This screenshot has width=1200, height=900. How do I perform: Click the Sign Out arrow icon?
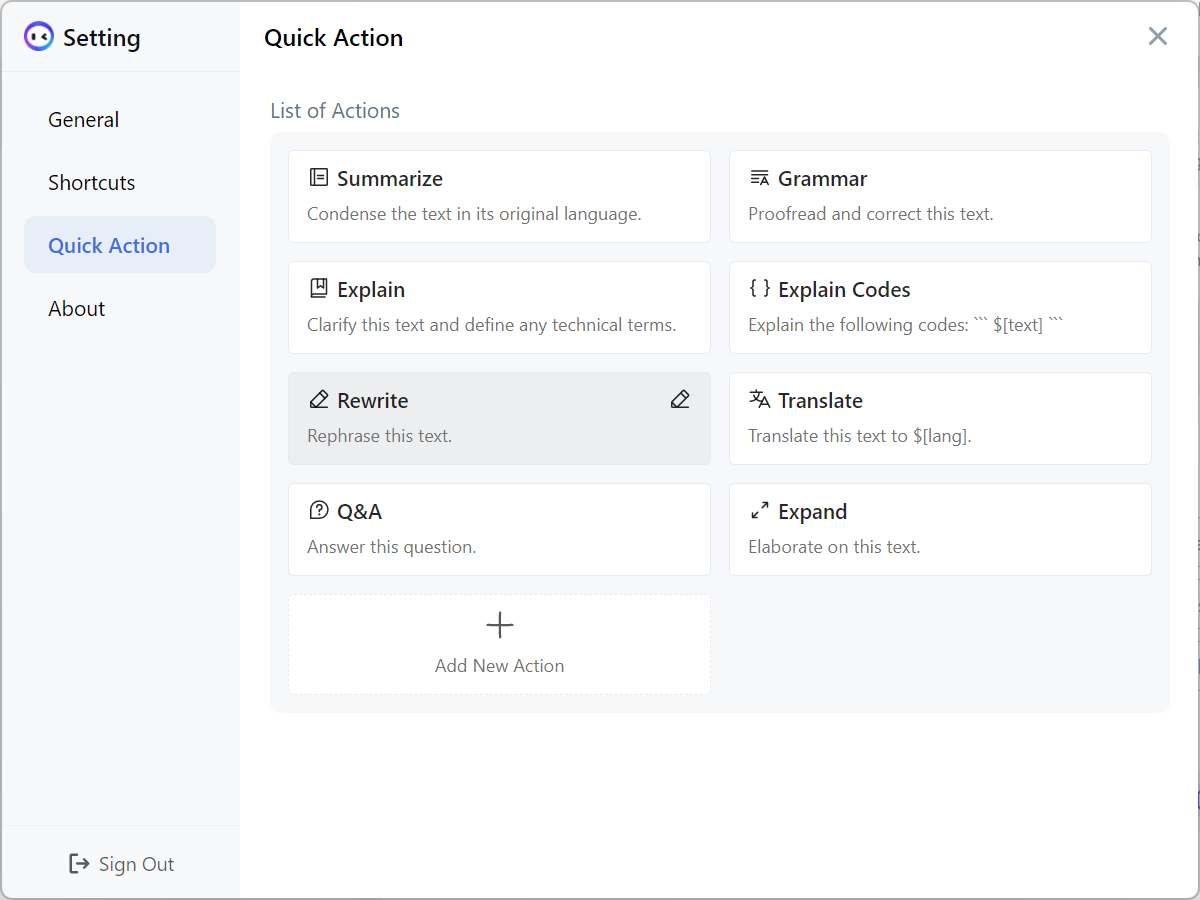(79, 863)
